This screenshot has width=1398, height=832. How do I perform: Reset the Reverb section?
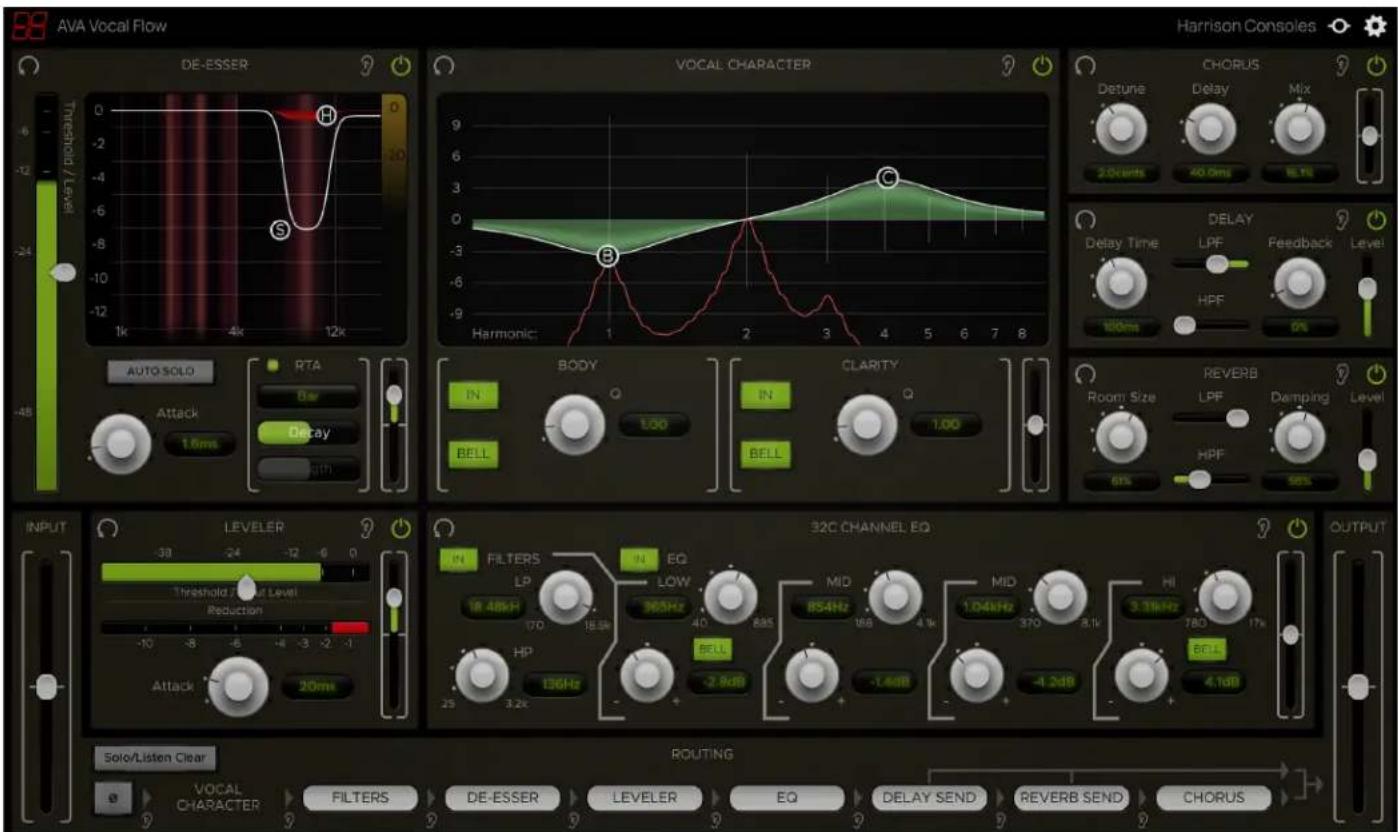coord(1086,372)
